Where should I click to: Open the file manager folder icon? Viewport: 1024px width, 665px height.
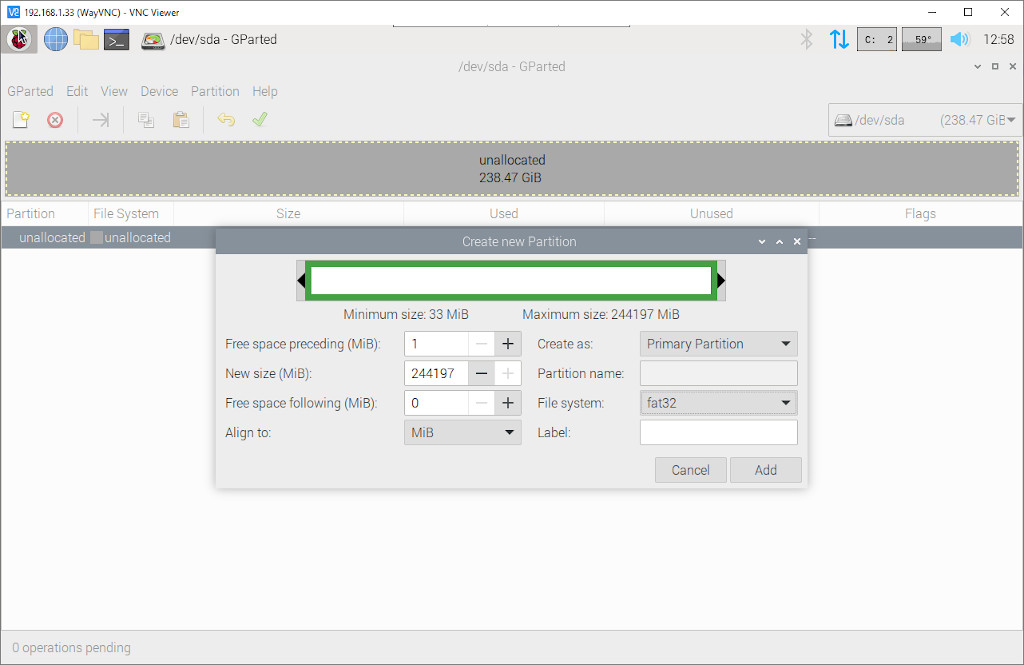point(86,39)
